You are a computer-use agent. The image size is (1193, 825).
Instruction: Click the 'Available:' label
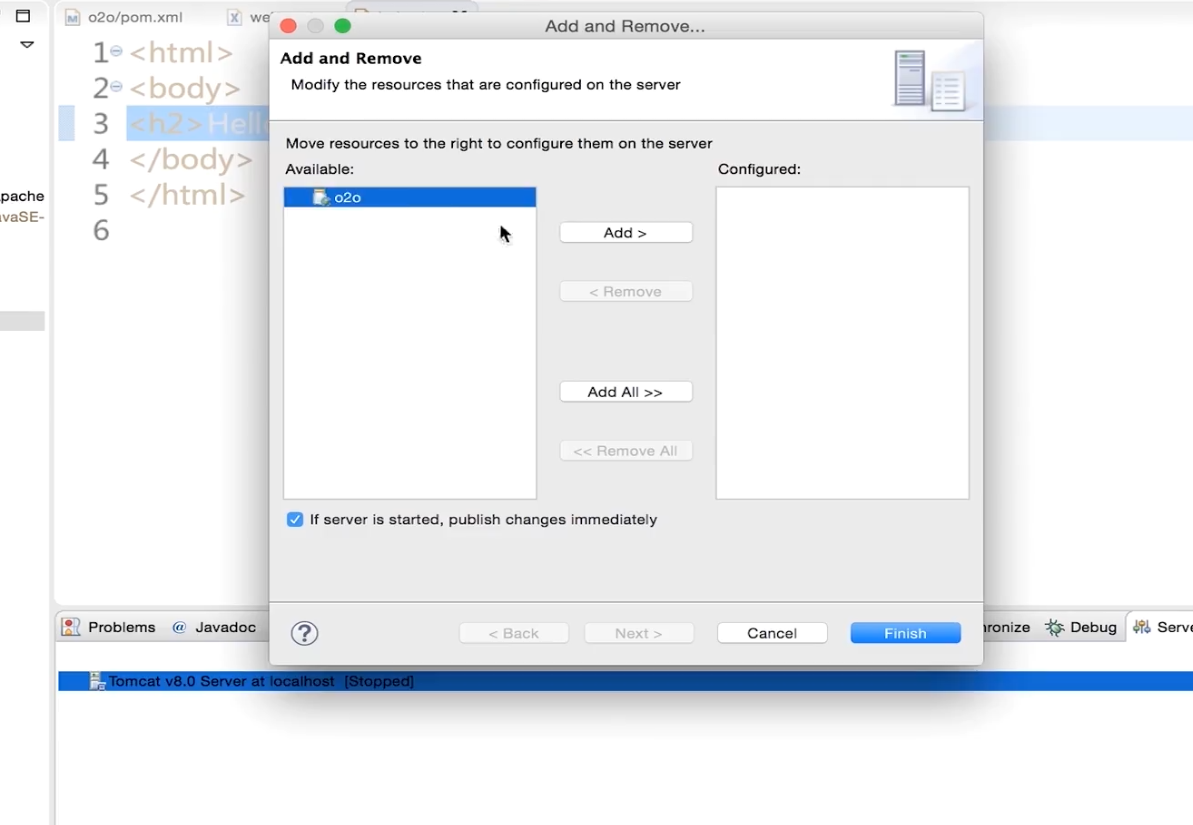click(320, 169)
